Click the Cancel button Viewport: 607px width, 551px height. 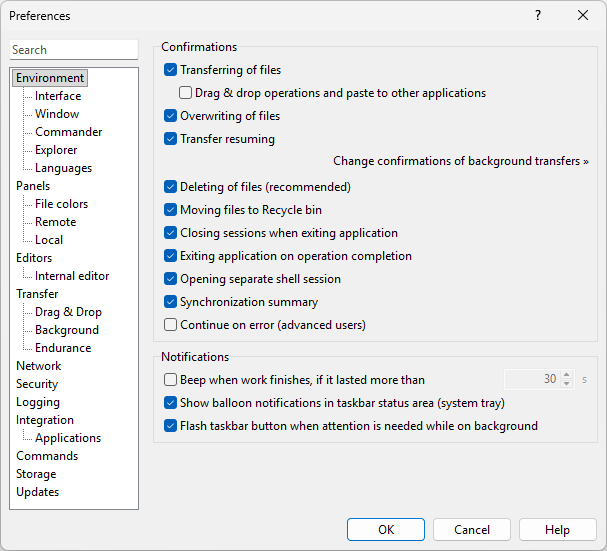click(x=472, y=530)
